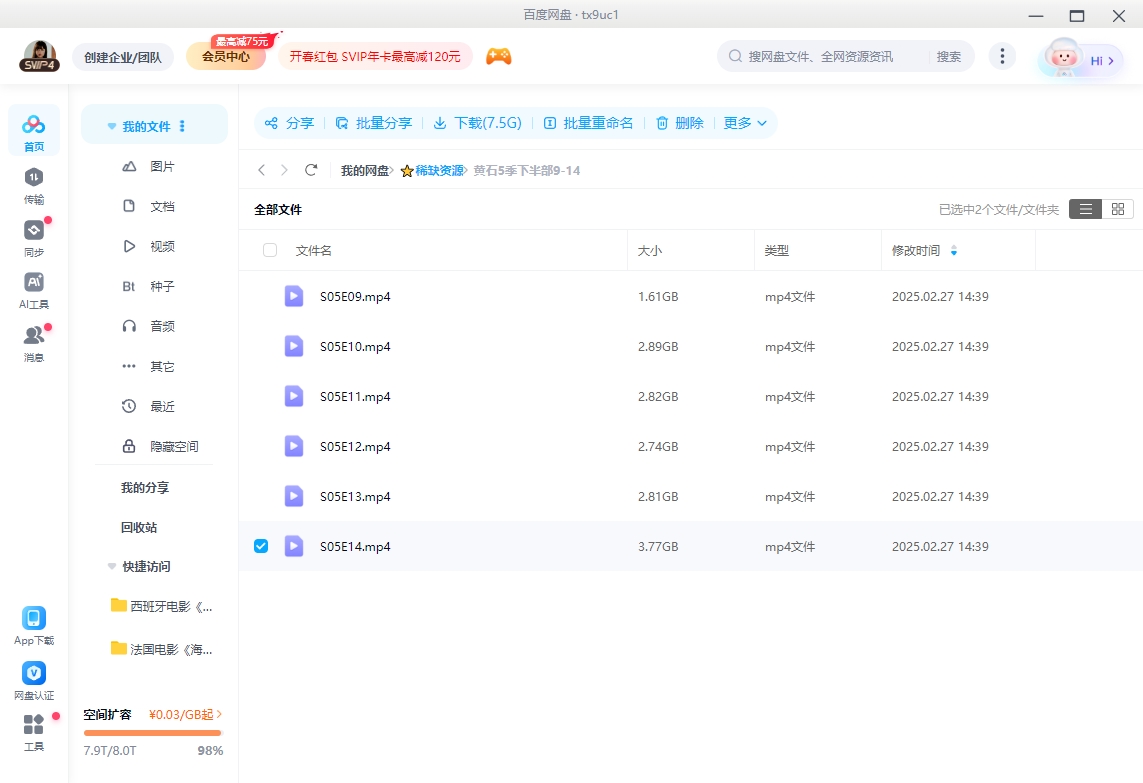Refresh the file list
The height and width of the screenshot is (783, 1143).
(x=310, y=170)
